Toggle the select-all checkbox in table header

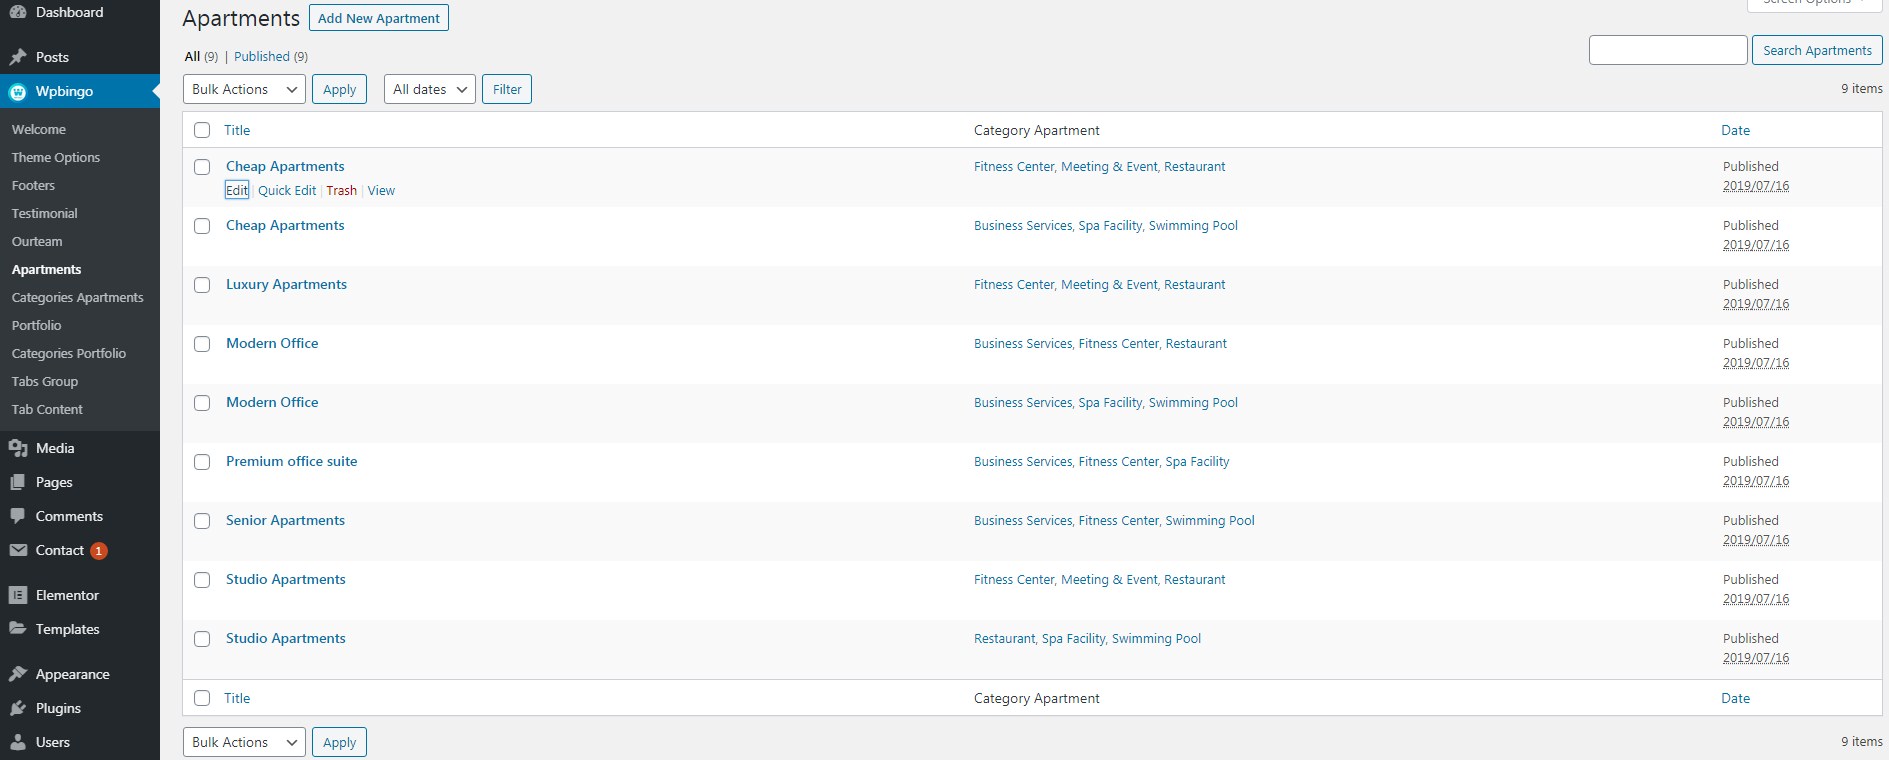(202, 130)
